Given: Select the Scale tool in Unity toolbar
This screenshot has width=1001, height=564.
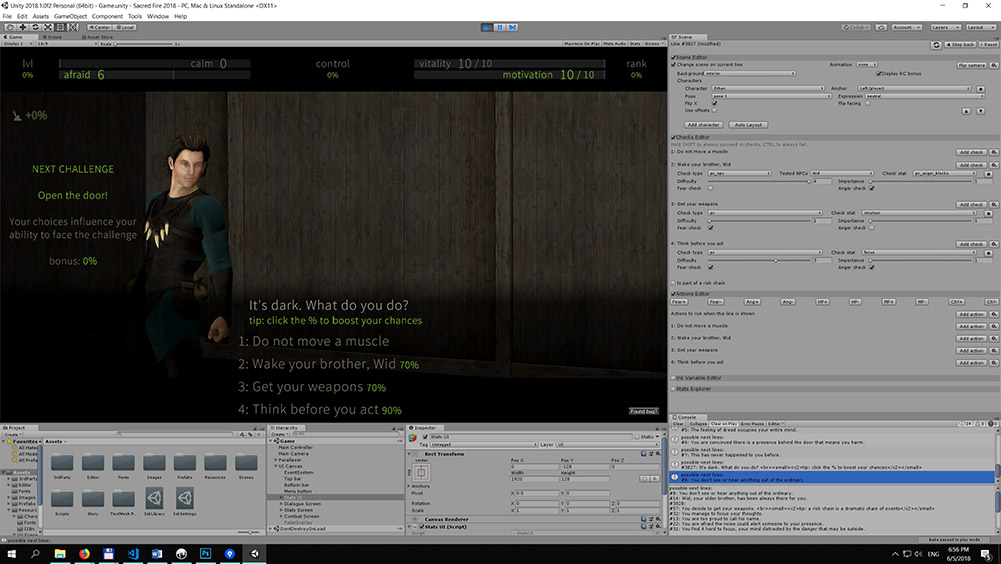Looking at the screenshot, I should 48,27.
